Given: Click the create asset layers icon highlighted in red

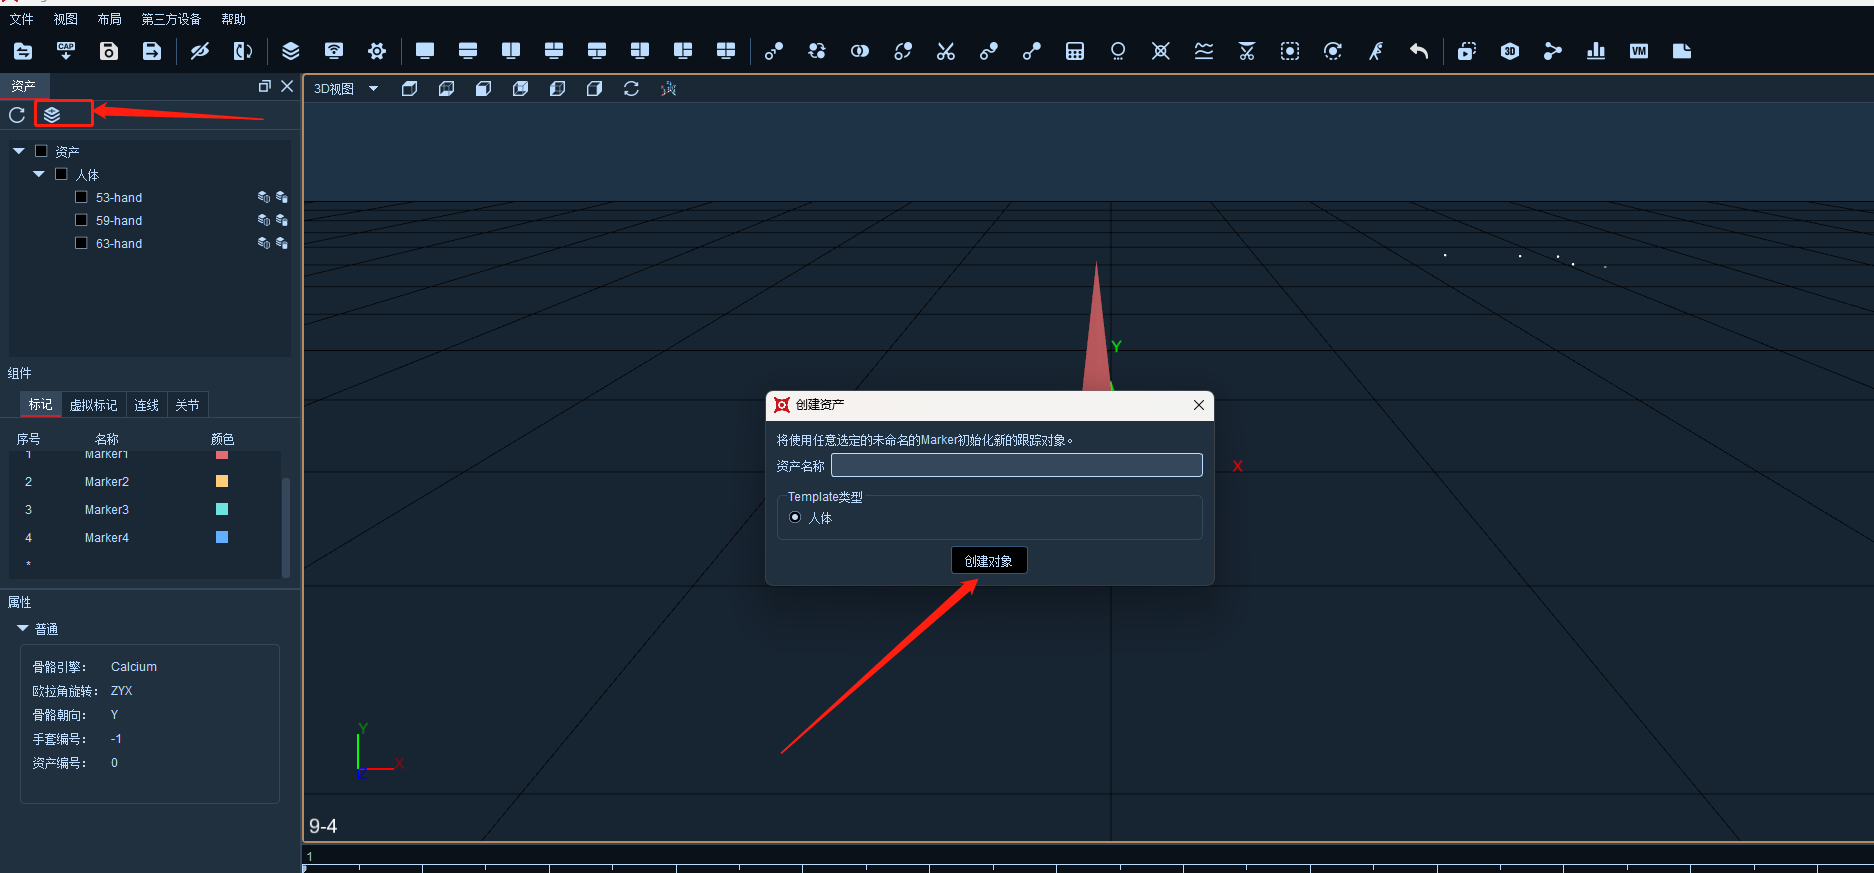Looking at the screenshot, I should (52, 115).
